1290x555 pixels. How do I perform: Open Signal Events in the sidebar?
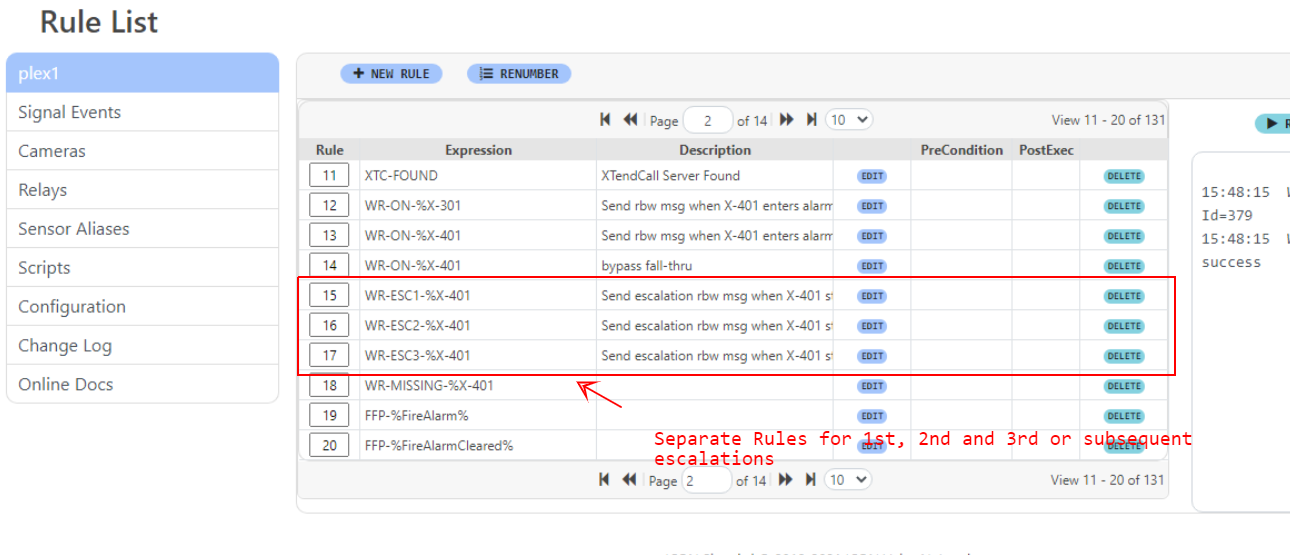pyautogui.click(x=142, y=112)
